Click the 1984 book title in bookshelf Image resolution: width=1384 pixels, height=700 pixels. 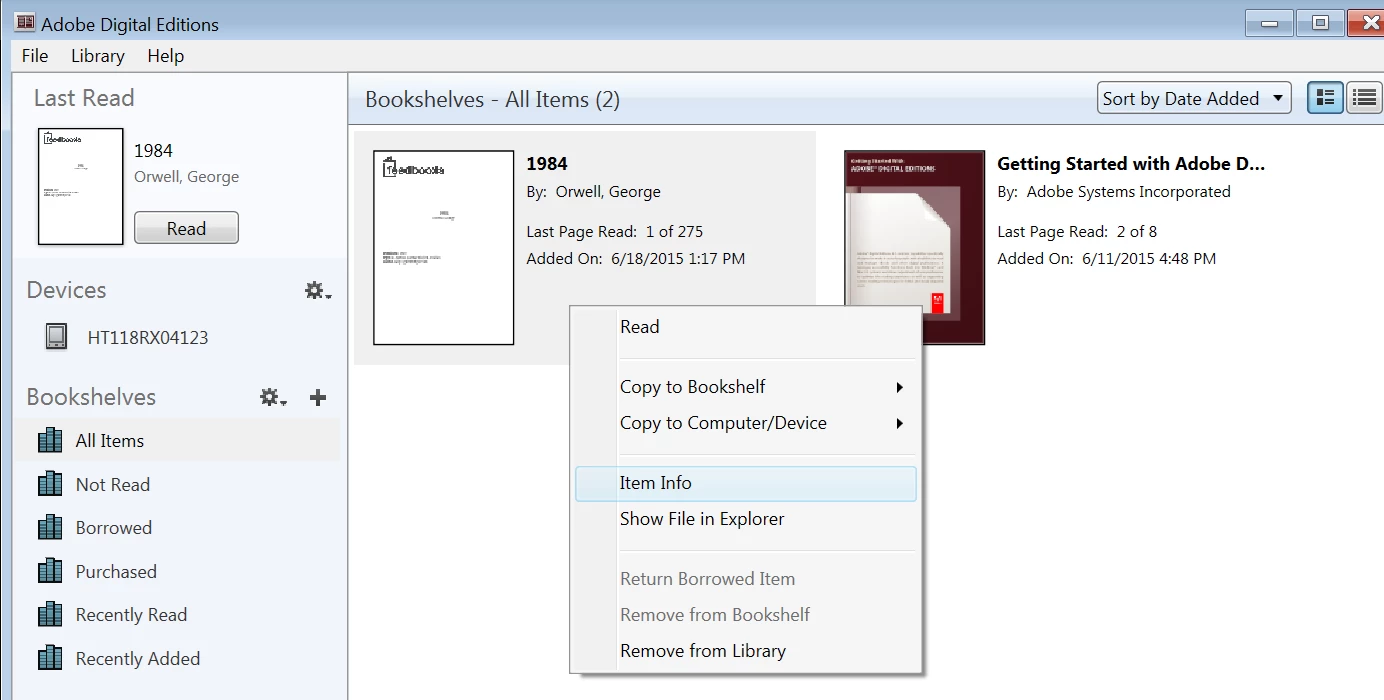click(547, 164)
